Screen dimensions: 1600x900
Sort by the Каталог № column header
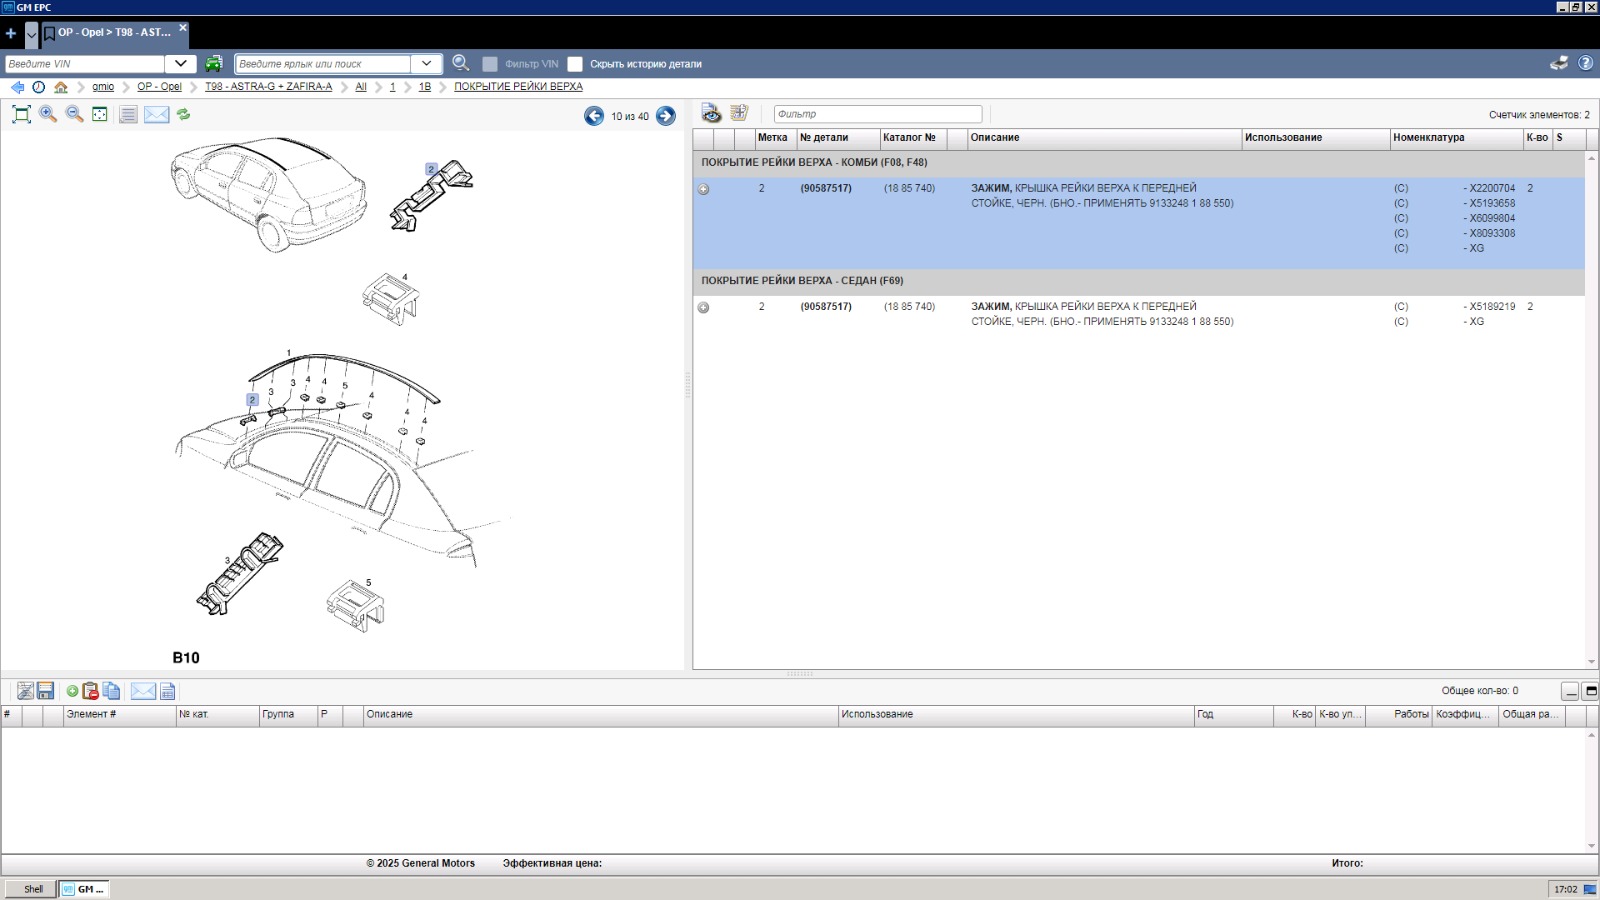pyautogui.click(x=912, y=138)
